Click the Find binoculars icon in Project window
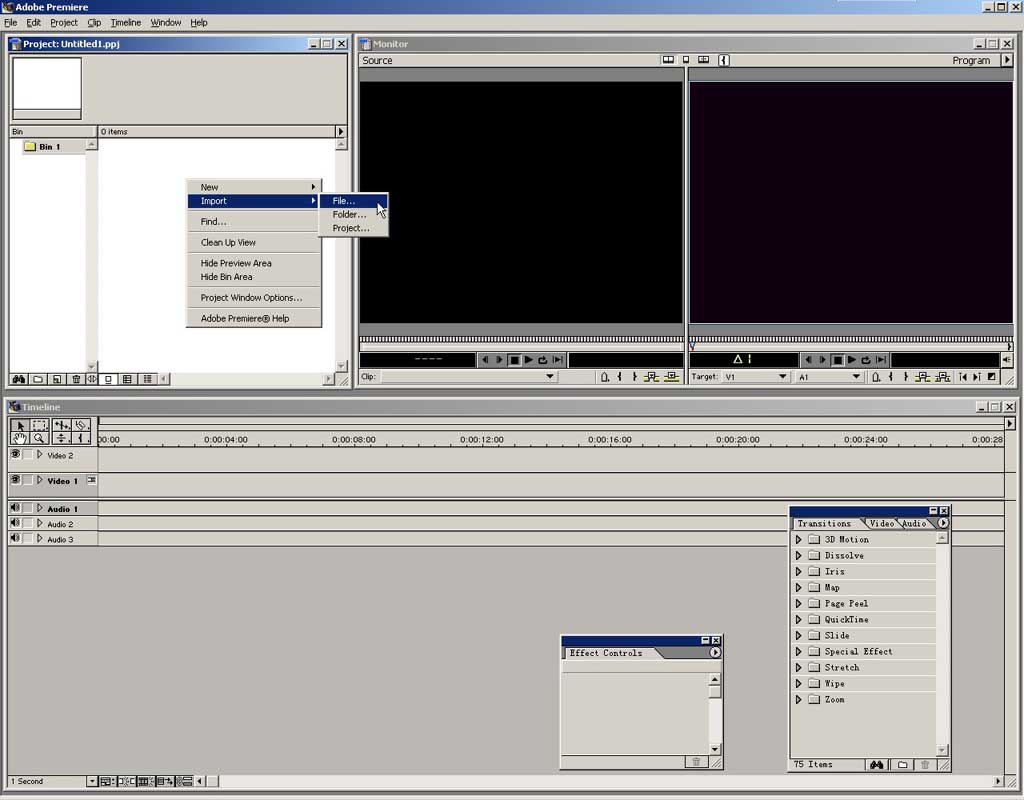The image size is (1024, 800). pos(18,379)
